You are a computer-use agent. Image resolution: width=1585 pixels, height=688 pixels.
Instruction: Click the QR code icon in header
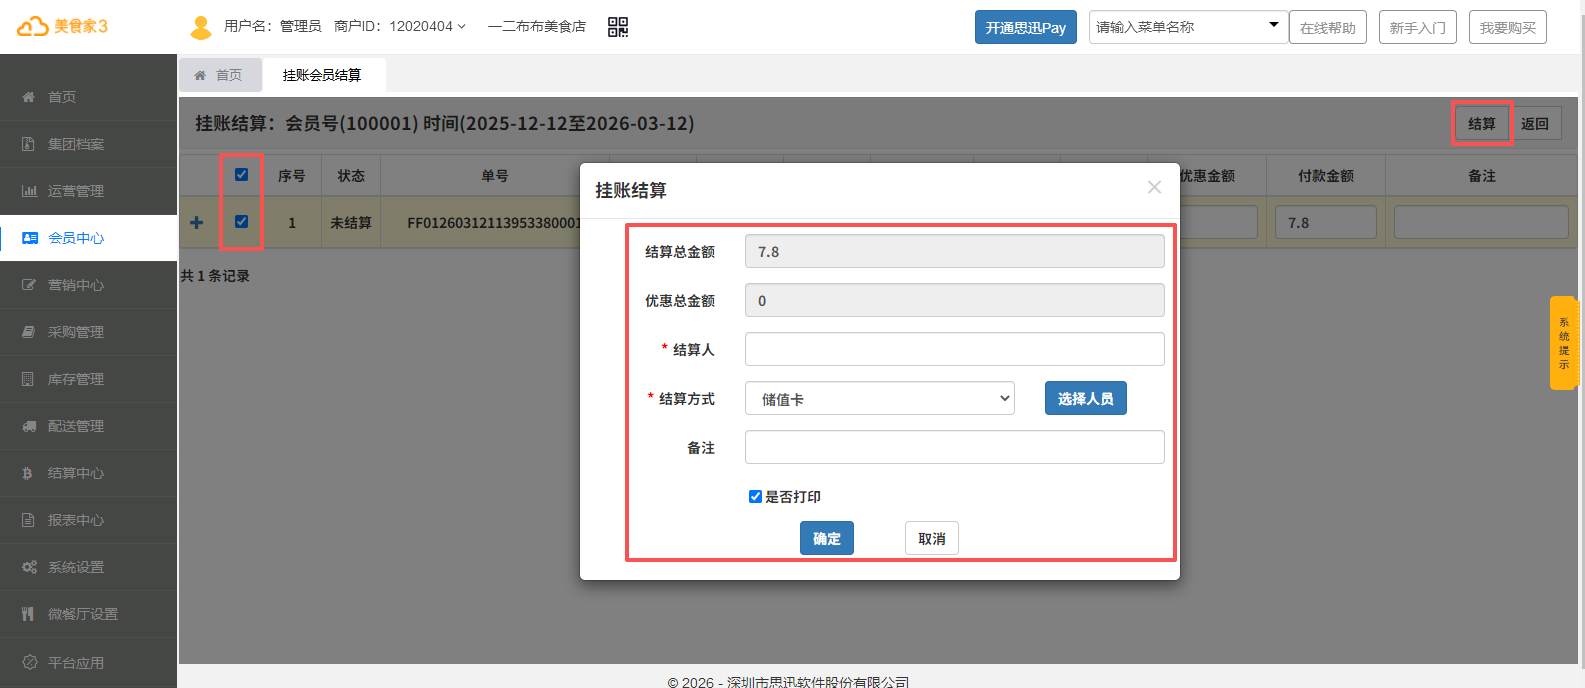618,27
